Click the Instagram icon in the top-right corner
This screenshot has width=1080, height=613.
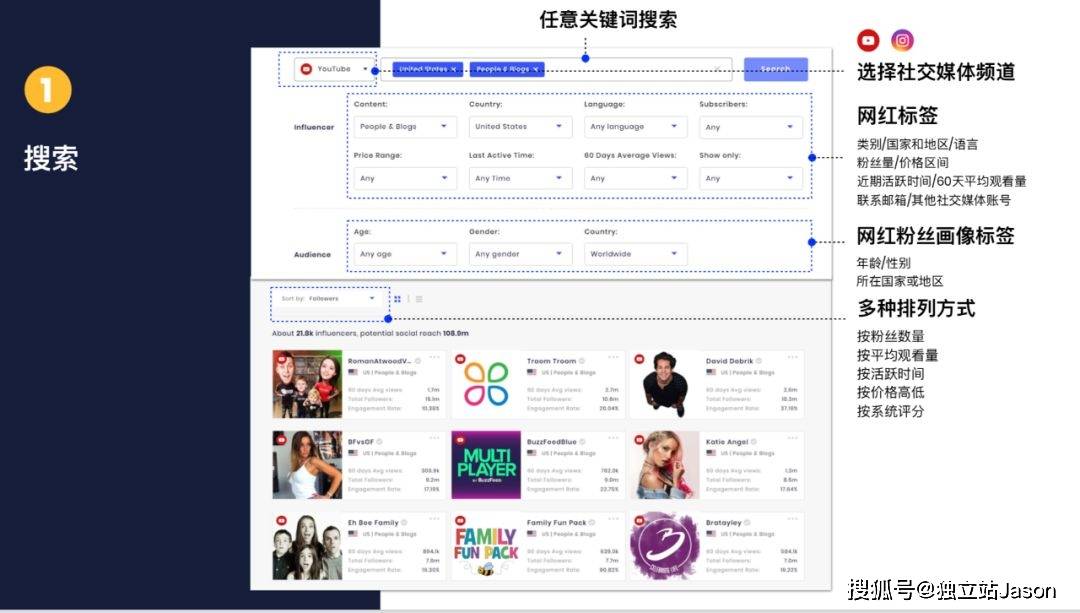pyautogui.click(x=903, y=40)
